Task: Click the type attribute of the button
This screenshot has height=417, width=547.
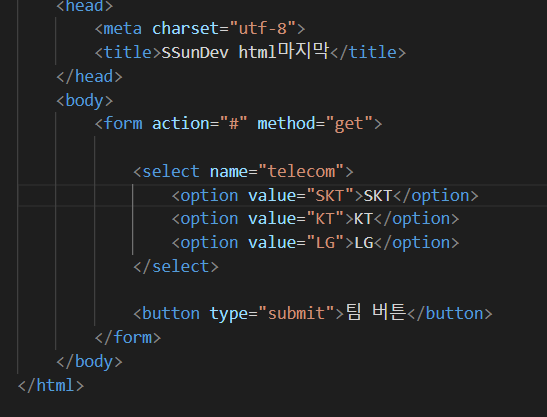Action: [229, 314]
